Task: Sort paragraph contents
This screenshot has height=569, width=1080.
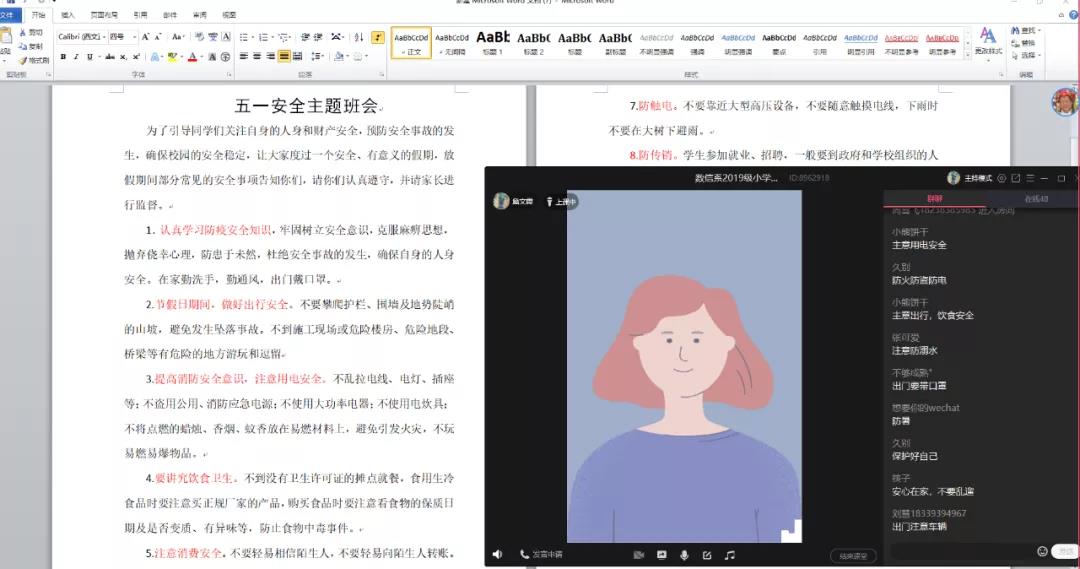Action: point(359,37)
